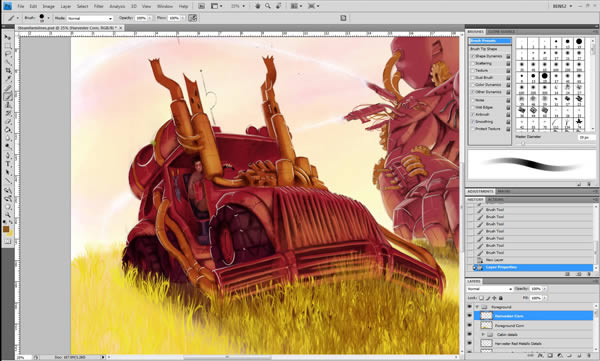Screen dimensions: 600x361
Task: Enable Texture checkbox in Brushes panel
Action: coord(473,70)
